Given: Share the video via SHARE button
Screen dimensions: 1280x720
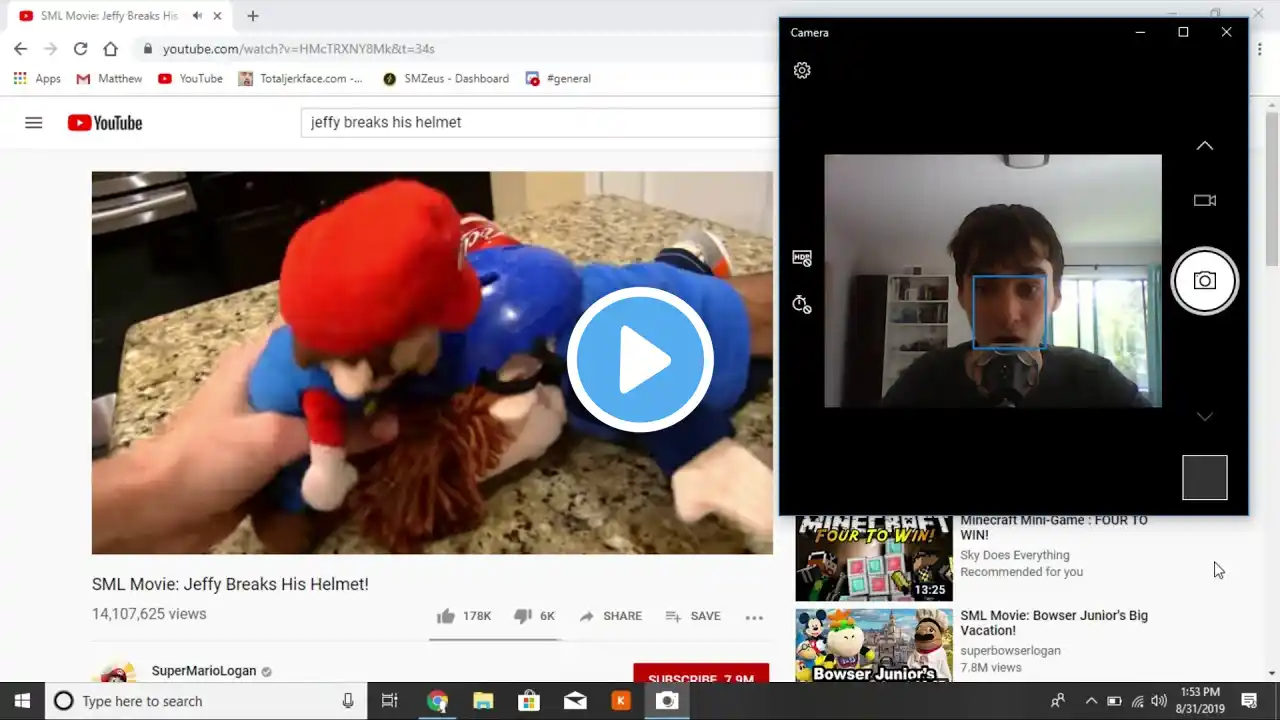Looking at the screenshot, I should point(610,616).
